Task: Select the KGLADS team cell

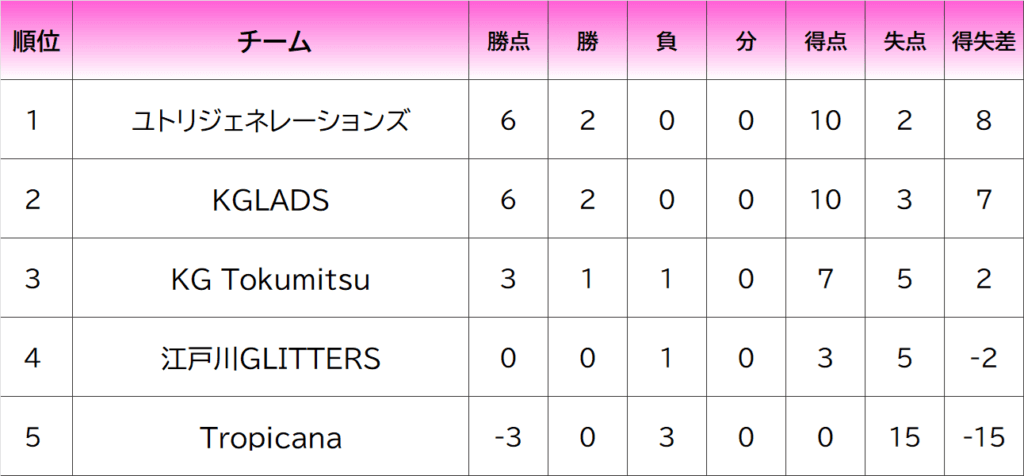Action: tap(271, 200)
